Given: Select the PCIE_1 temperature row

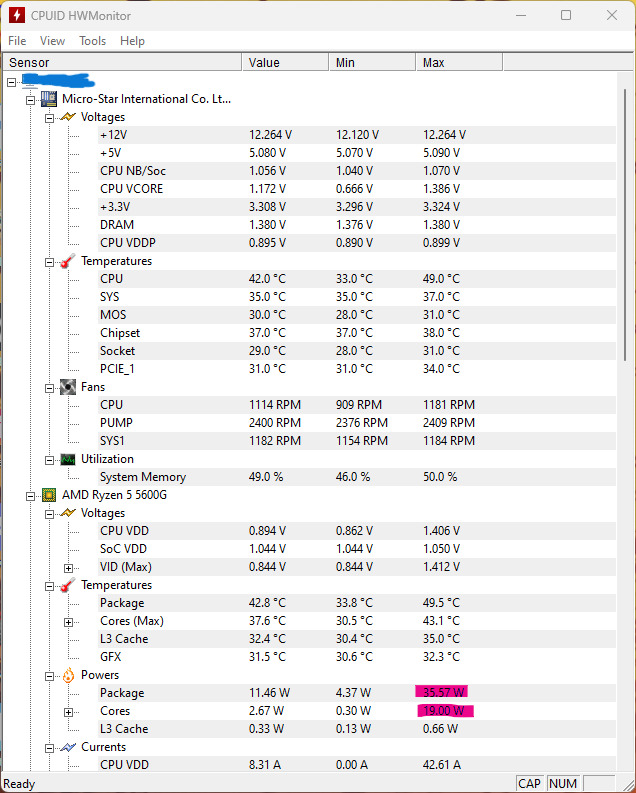Looking at the screenshot, I should pyautogui.click(x=357, y=369).
